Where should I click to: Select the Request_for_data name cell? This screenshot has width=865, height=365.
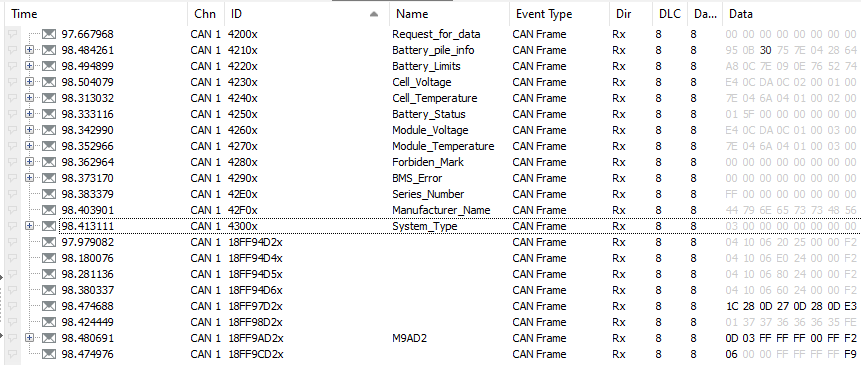coord(436,34)
